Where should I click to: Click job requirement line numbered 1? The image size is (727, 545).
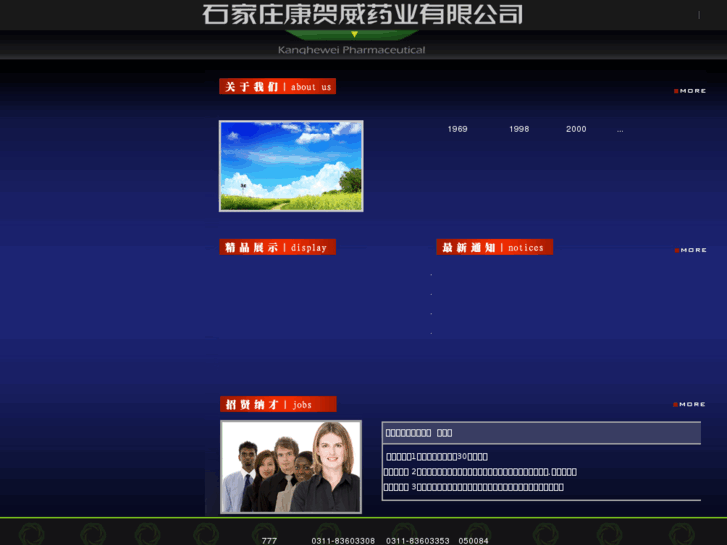pyautogui.click(x=437, y=457)
